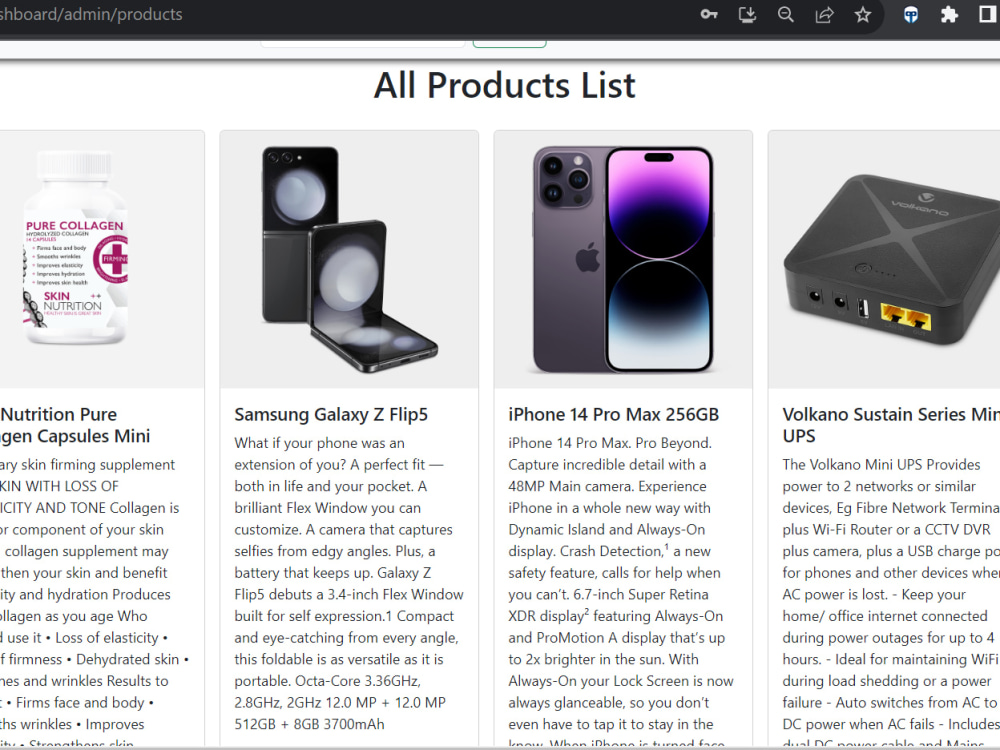Screen dimensions: 1000x750
Task: Select the Samsung Galaxy Z Flip5 title
Action: 331,415
